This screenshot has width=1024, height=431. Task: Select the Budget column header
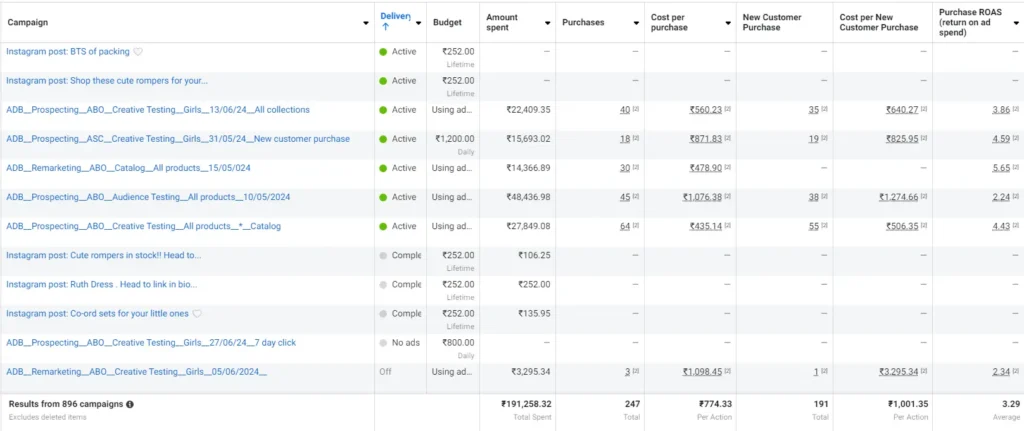[x=447, y=22]
